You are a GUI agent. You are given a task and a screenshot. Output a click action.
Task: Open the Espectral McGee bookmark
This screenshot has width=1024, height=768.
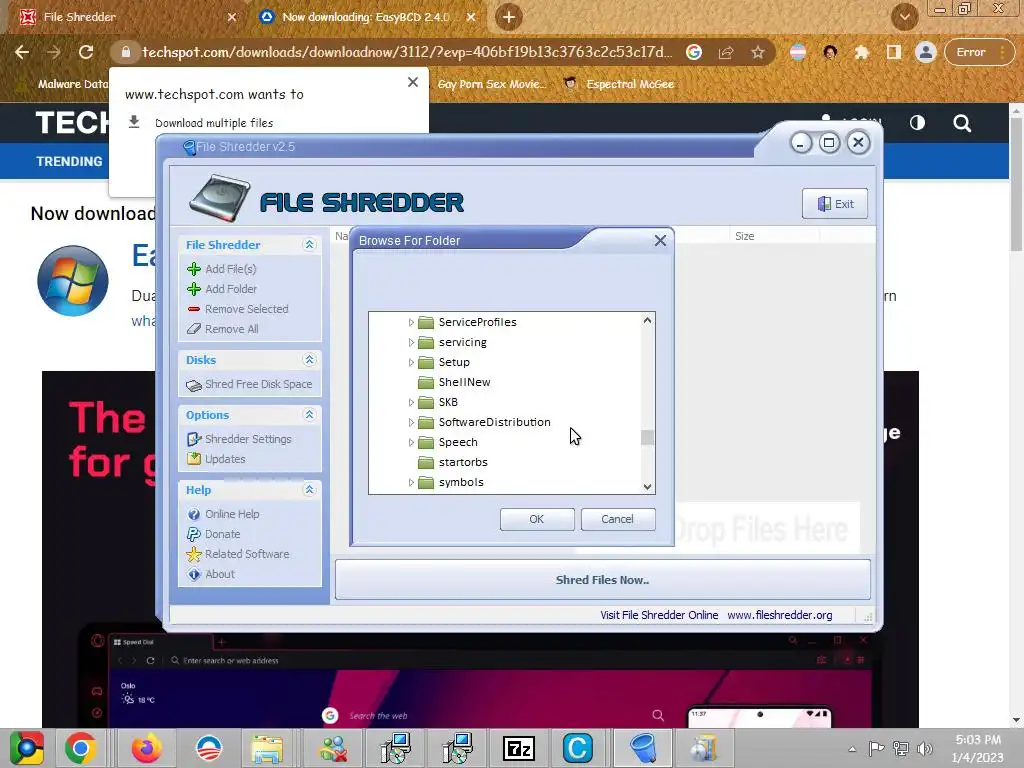click(x=618, y=84)
